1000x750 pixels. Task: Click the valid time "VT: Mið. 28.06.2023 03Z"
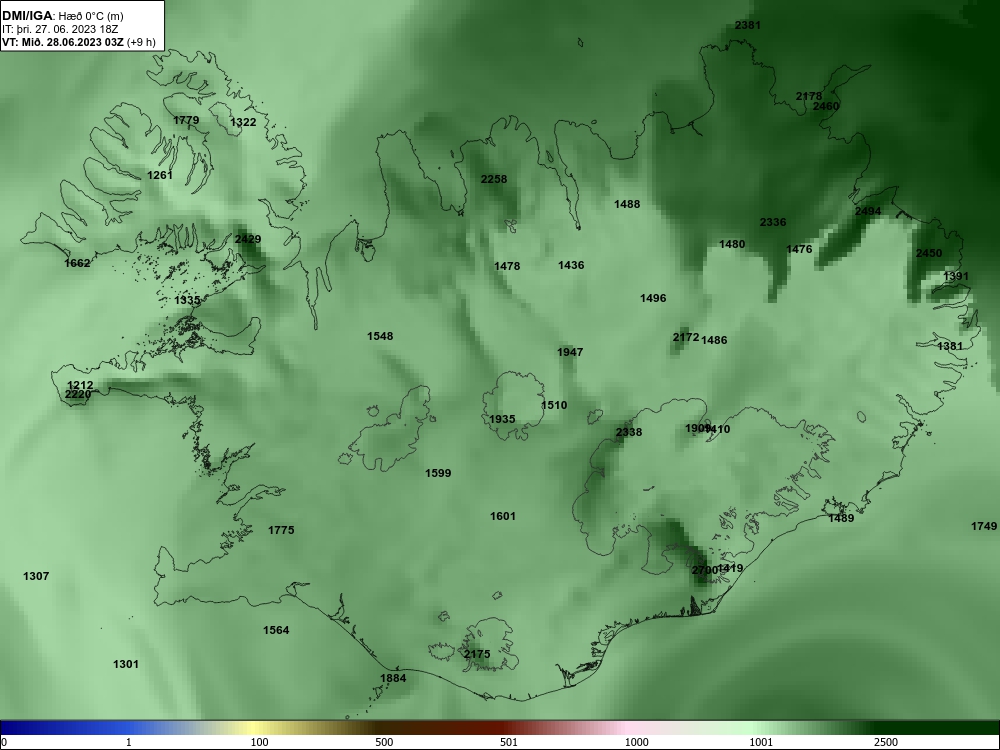pyautogui.click(x=63, y=43)
